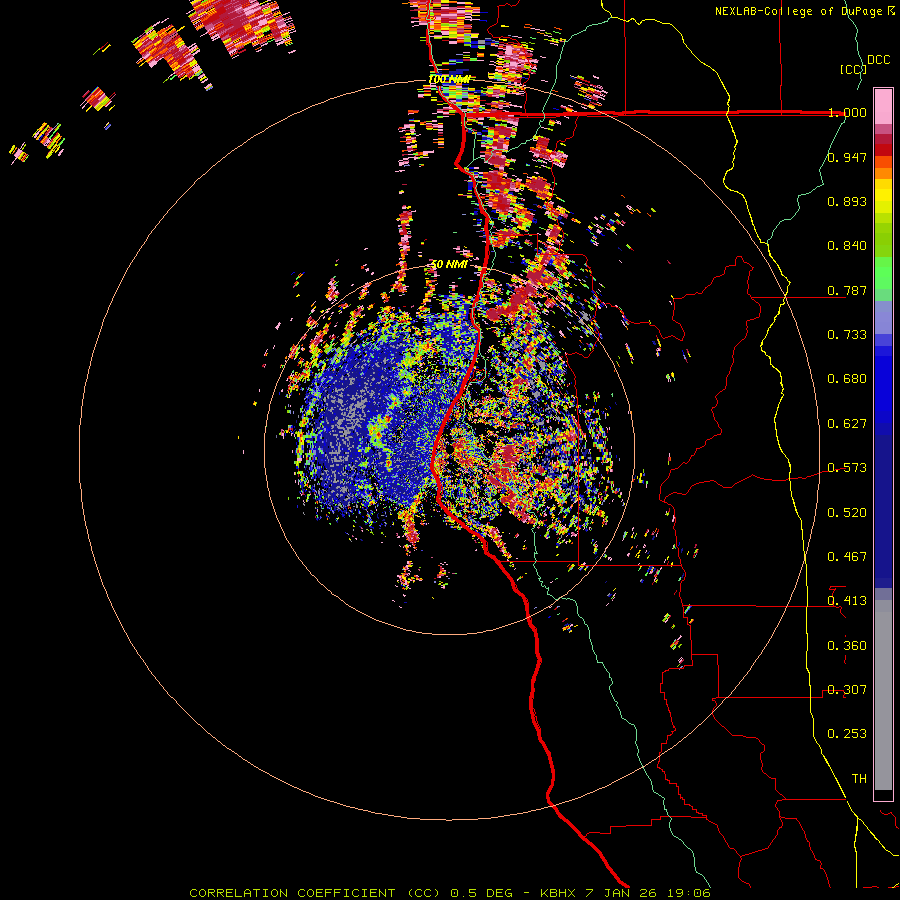Select the 0.360 legend value

[x=847, y=646]
